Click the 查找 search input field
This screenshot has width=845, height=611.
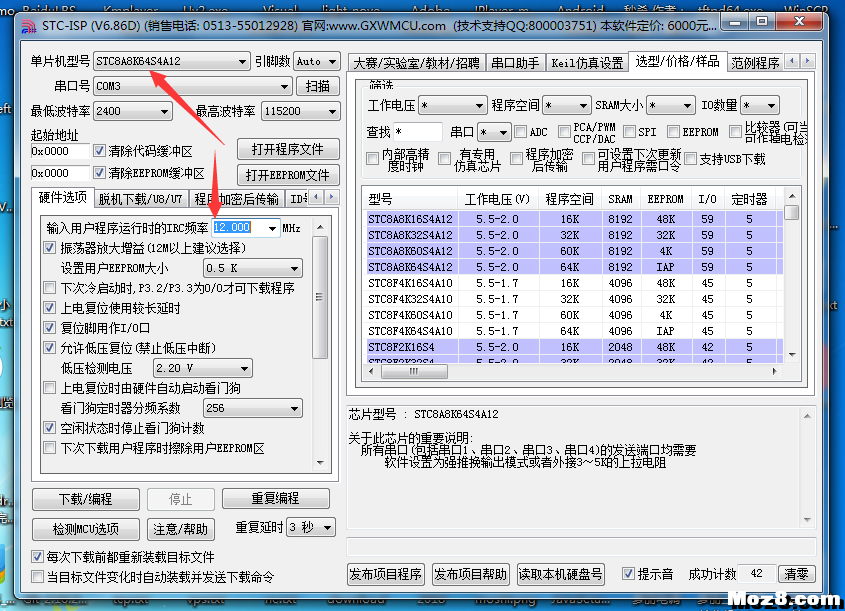coord(418,132)
